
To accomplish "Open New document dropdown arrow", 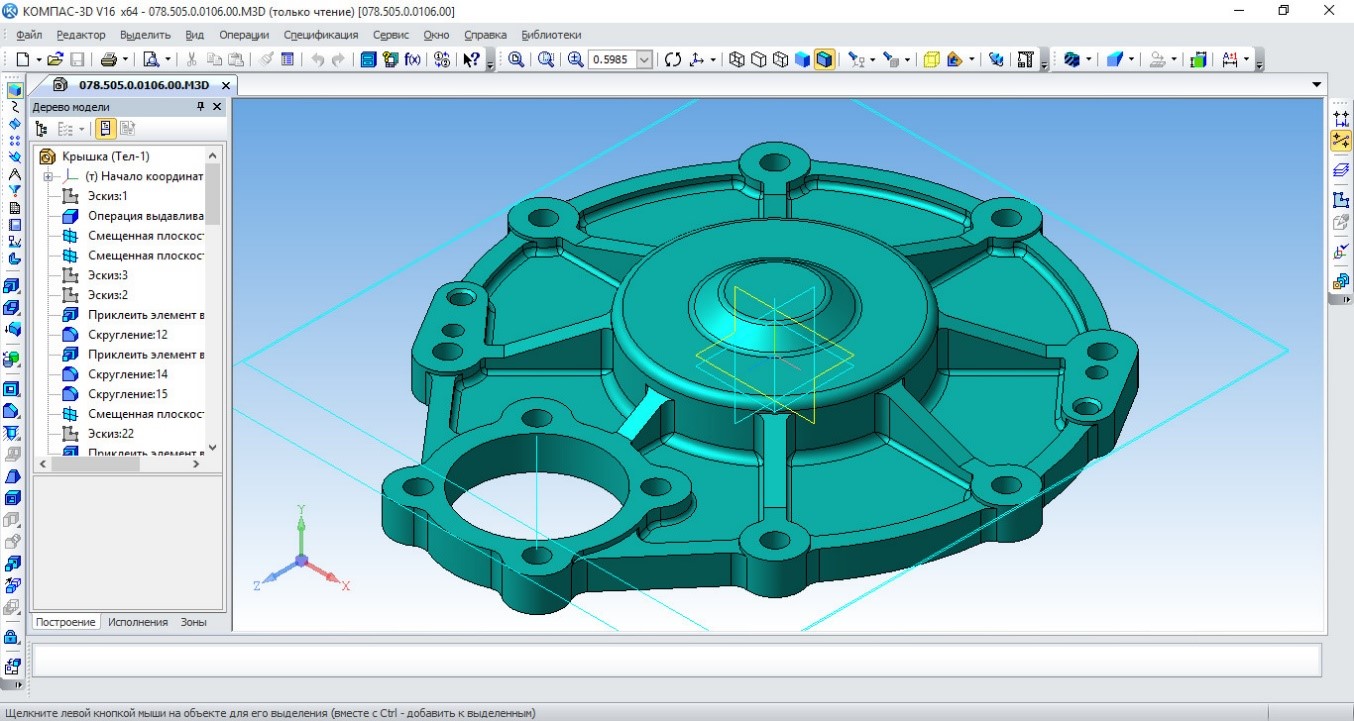I will point(38,60).
